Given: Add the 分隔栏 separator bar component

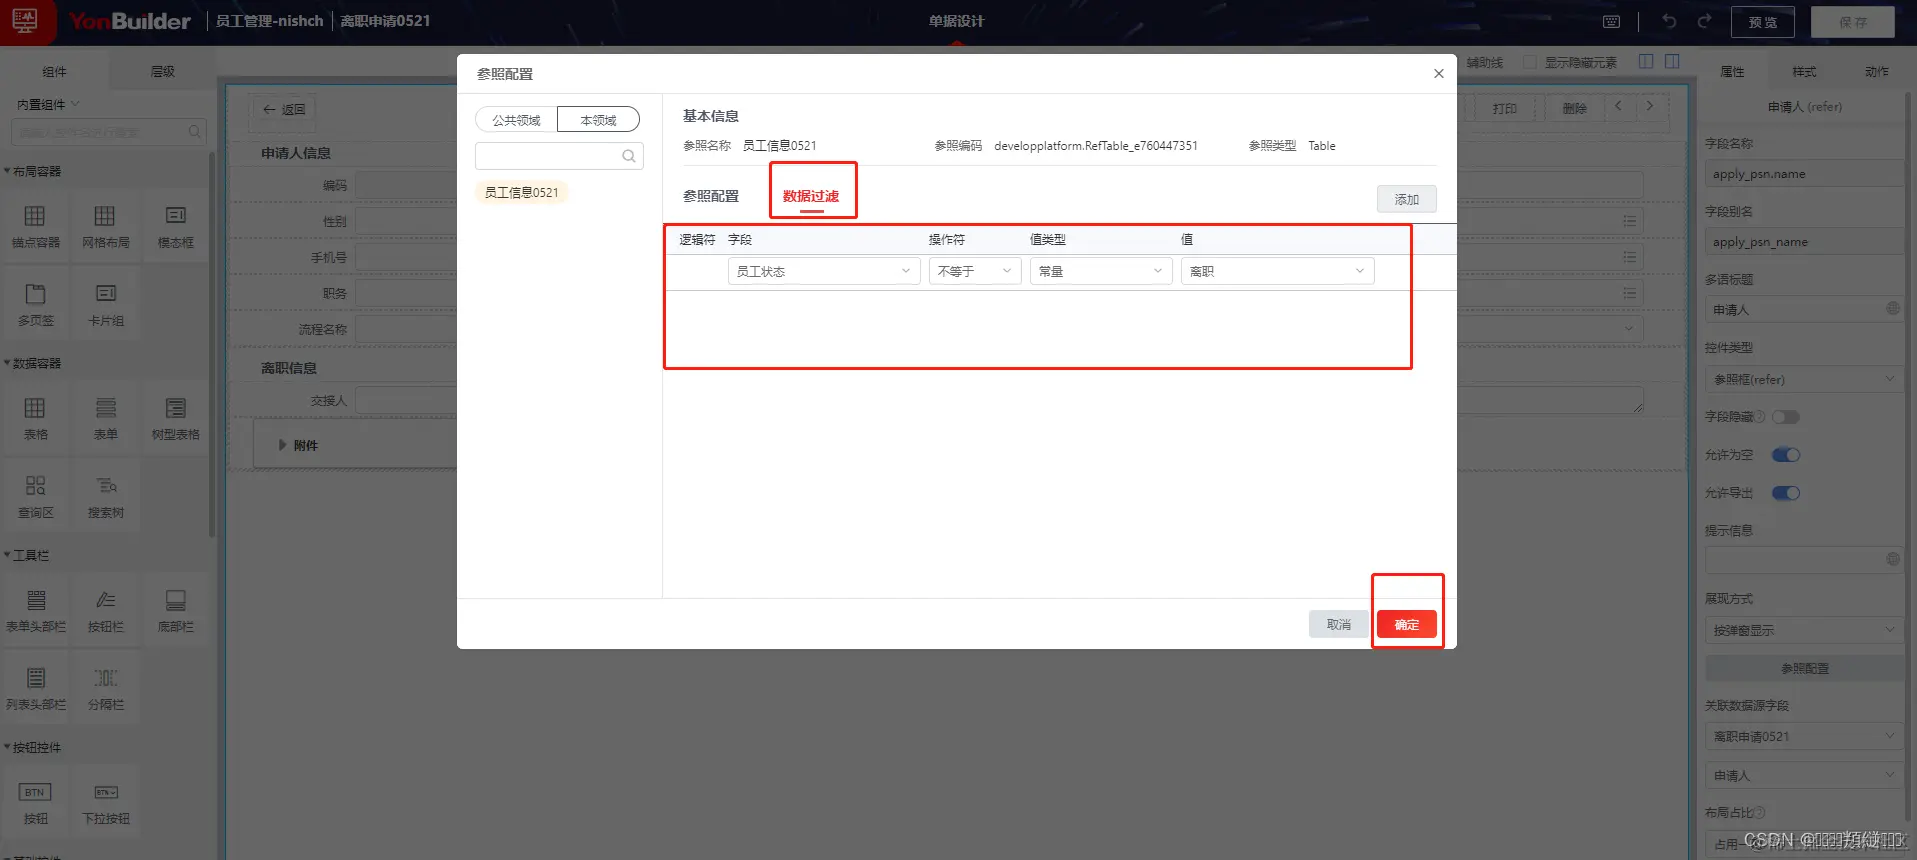Looking at the screenshot, I should click(106, 688).
